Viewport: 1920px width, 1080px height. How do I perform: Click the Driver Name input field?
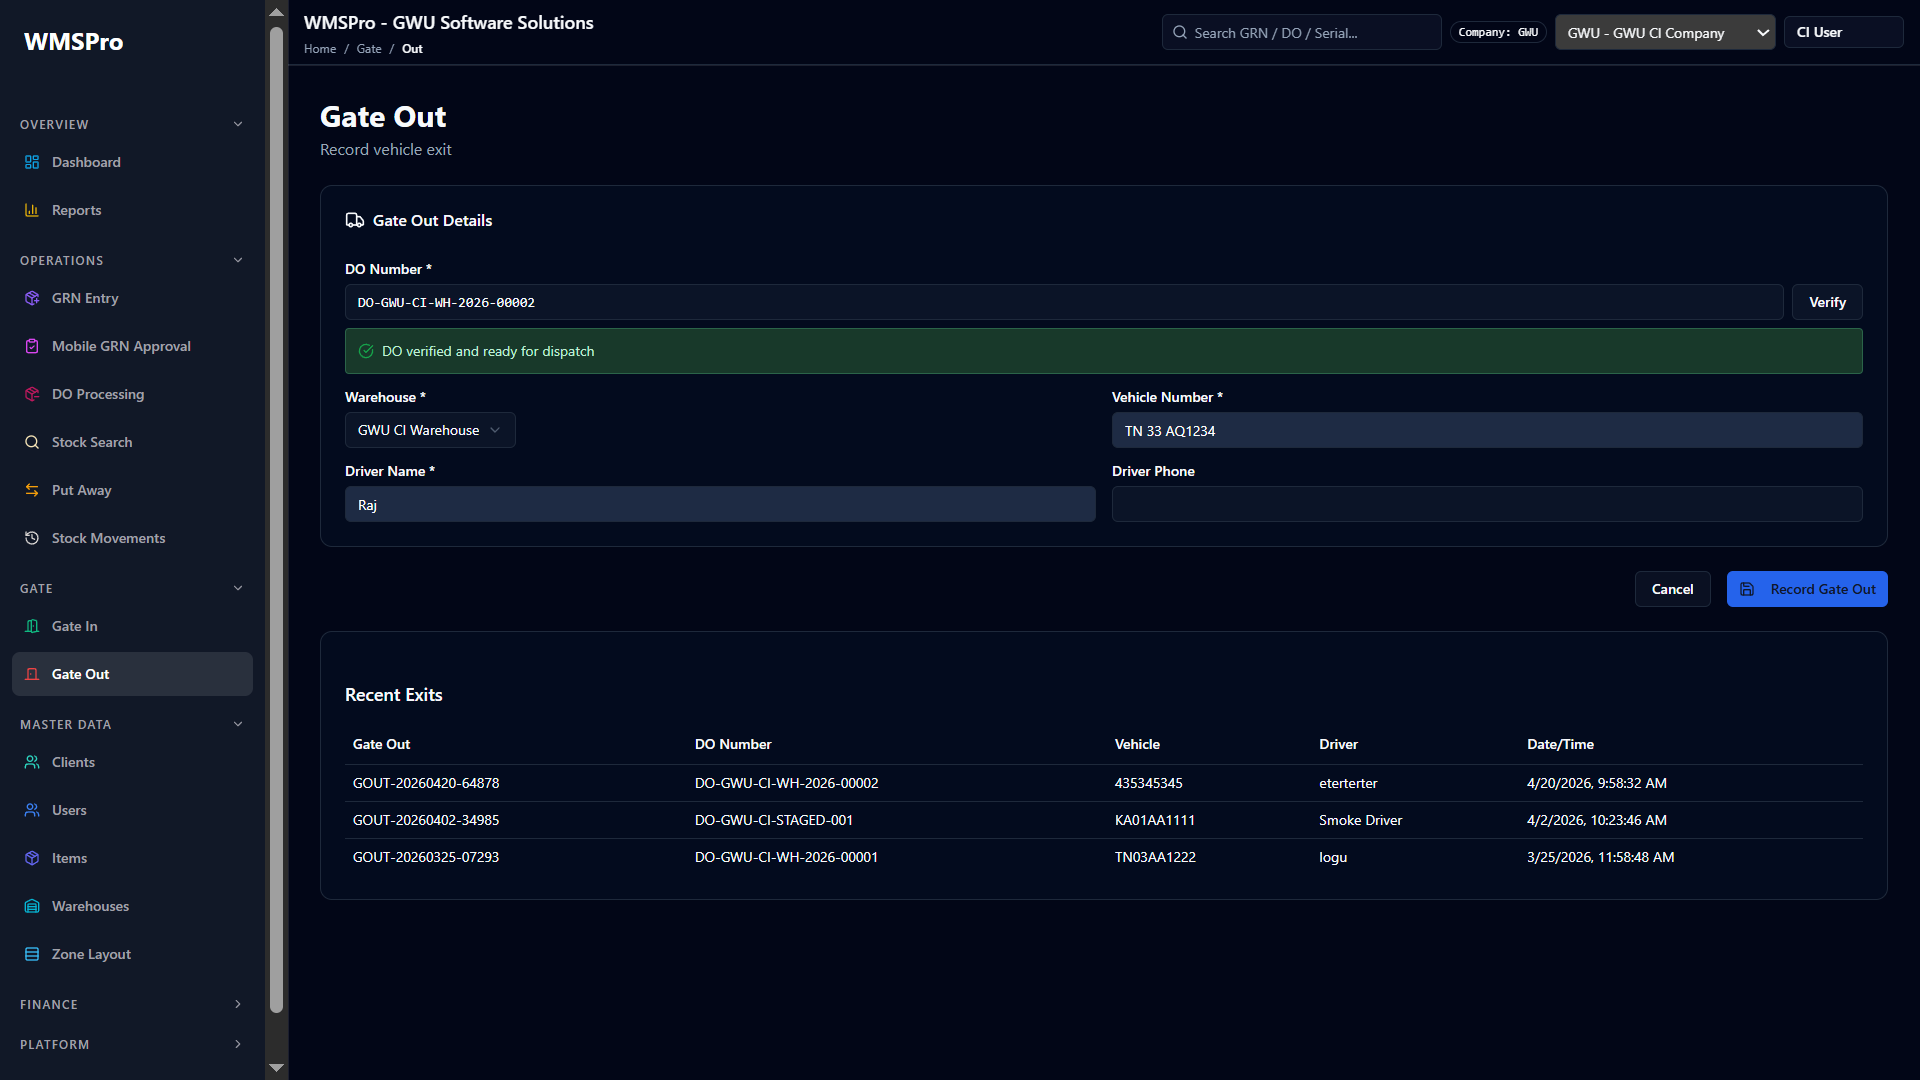pos(720,504)
